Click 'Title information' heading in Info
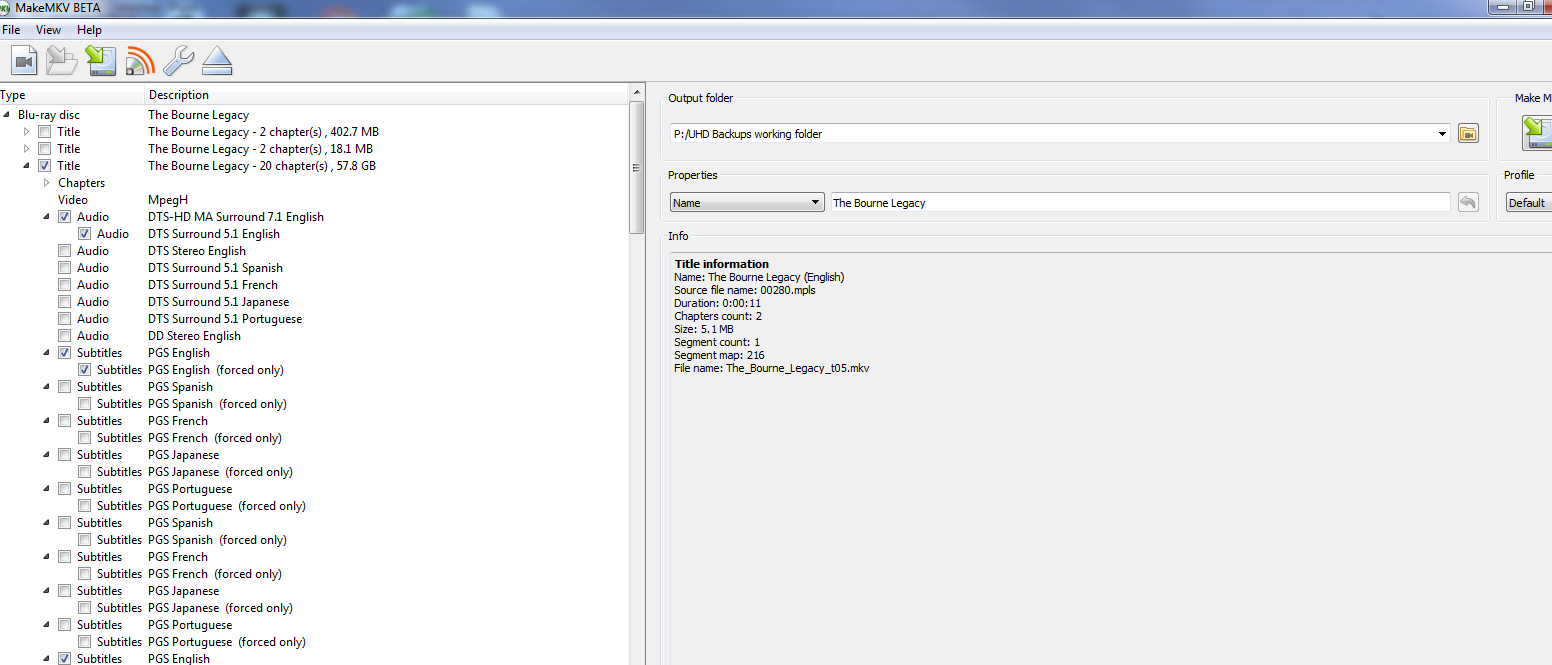The width and height of the screenshot is (1552, 665). click(x=722, y=264)
